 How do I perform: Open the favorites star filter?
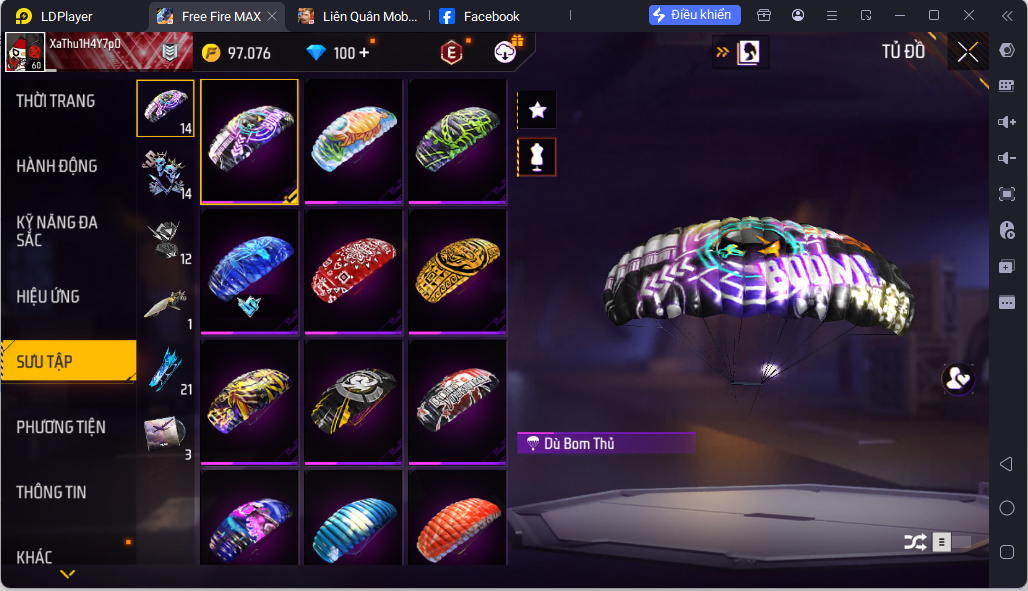pos(537,110)
